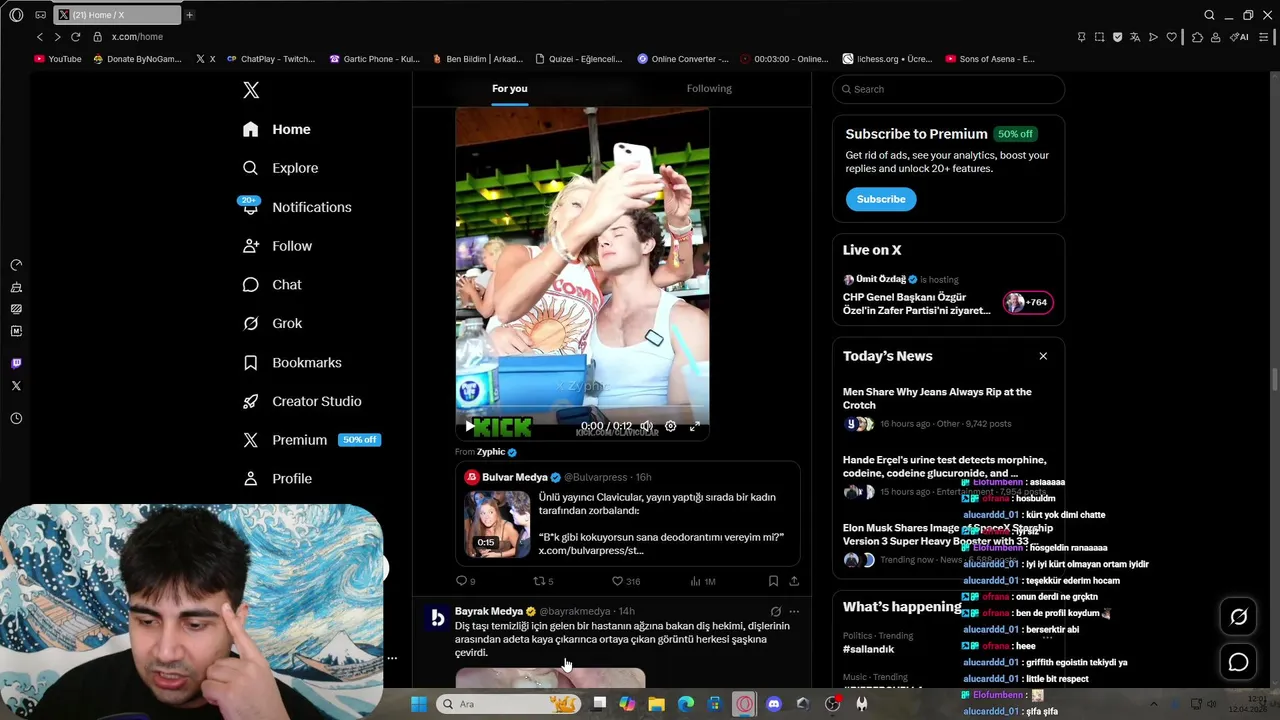Open File Explorer from the taskbar
Image resolution: width=1280 pixels, height=720 pixels.
tap(656, 704)
